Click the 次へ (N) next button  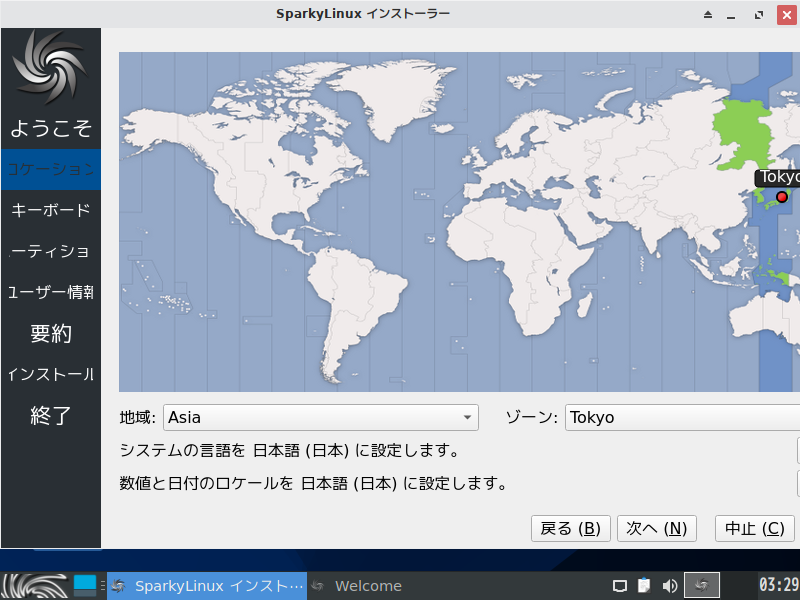657,528
